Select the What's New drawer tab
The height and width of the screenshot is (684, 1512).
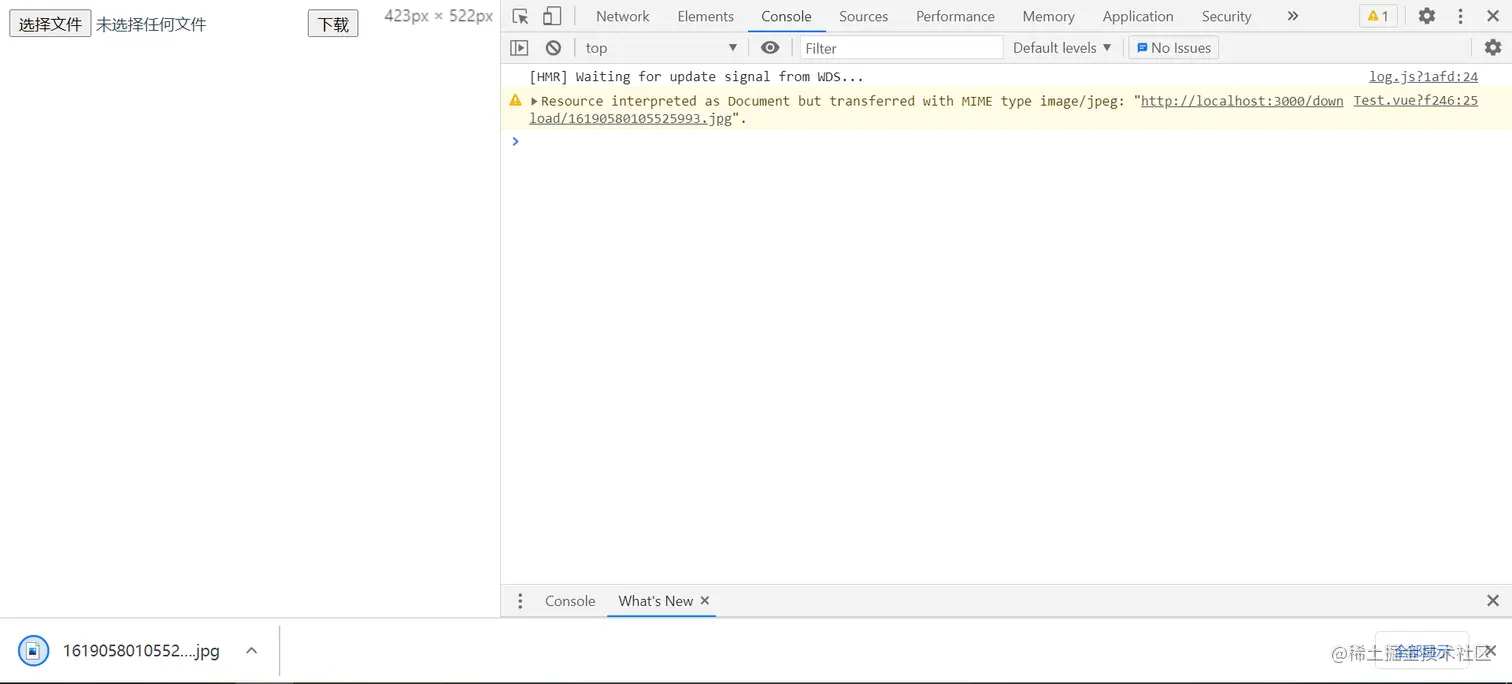point(655,601)
